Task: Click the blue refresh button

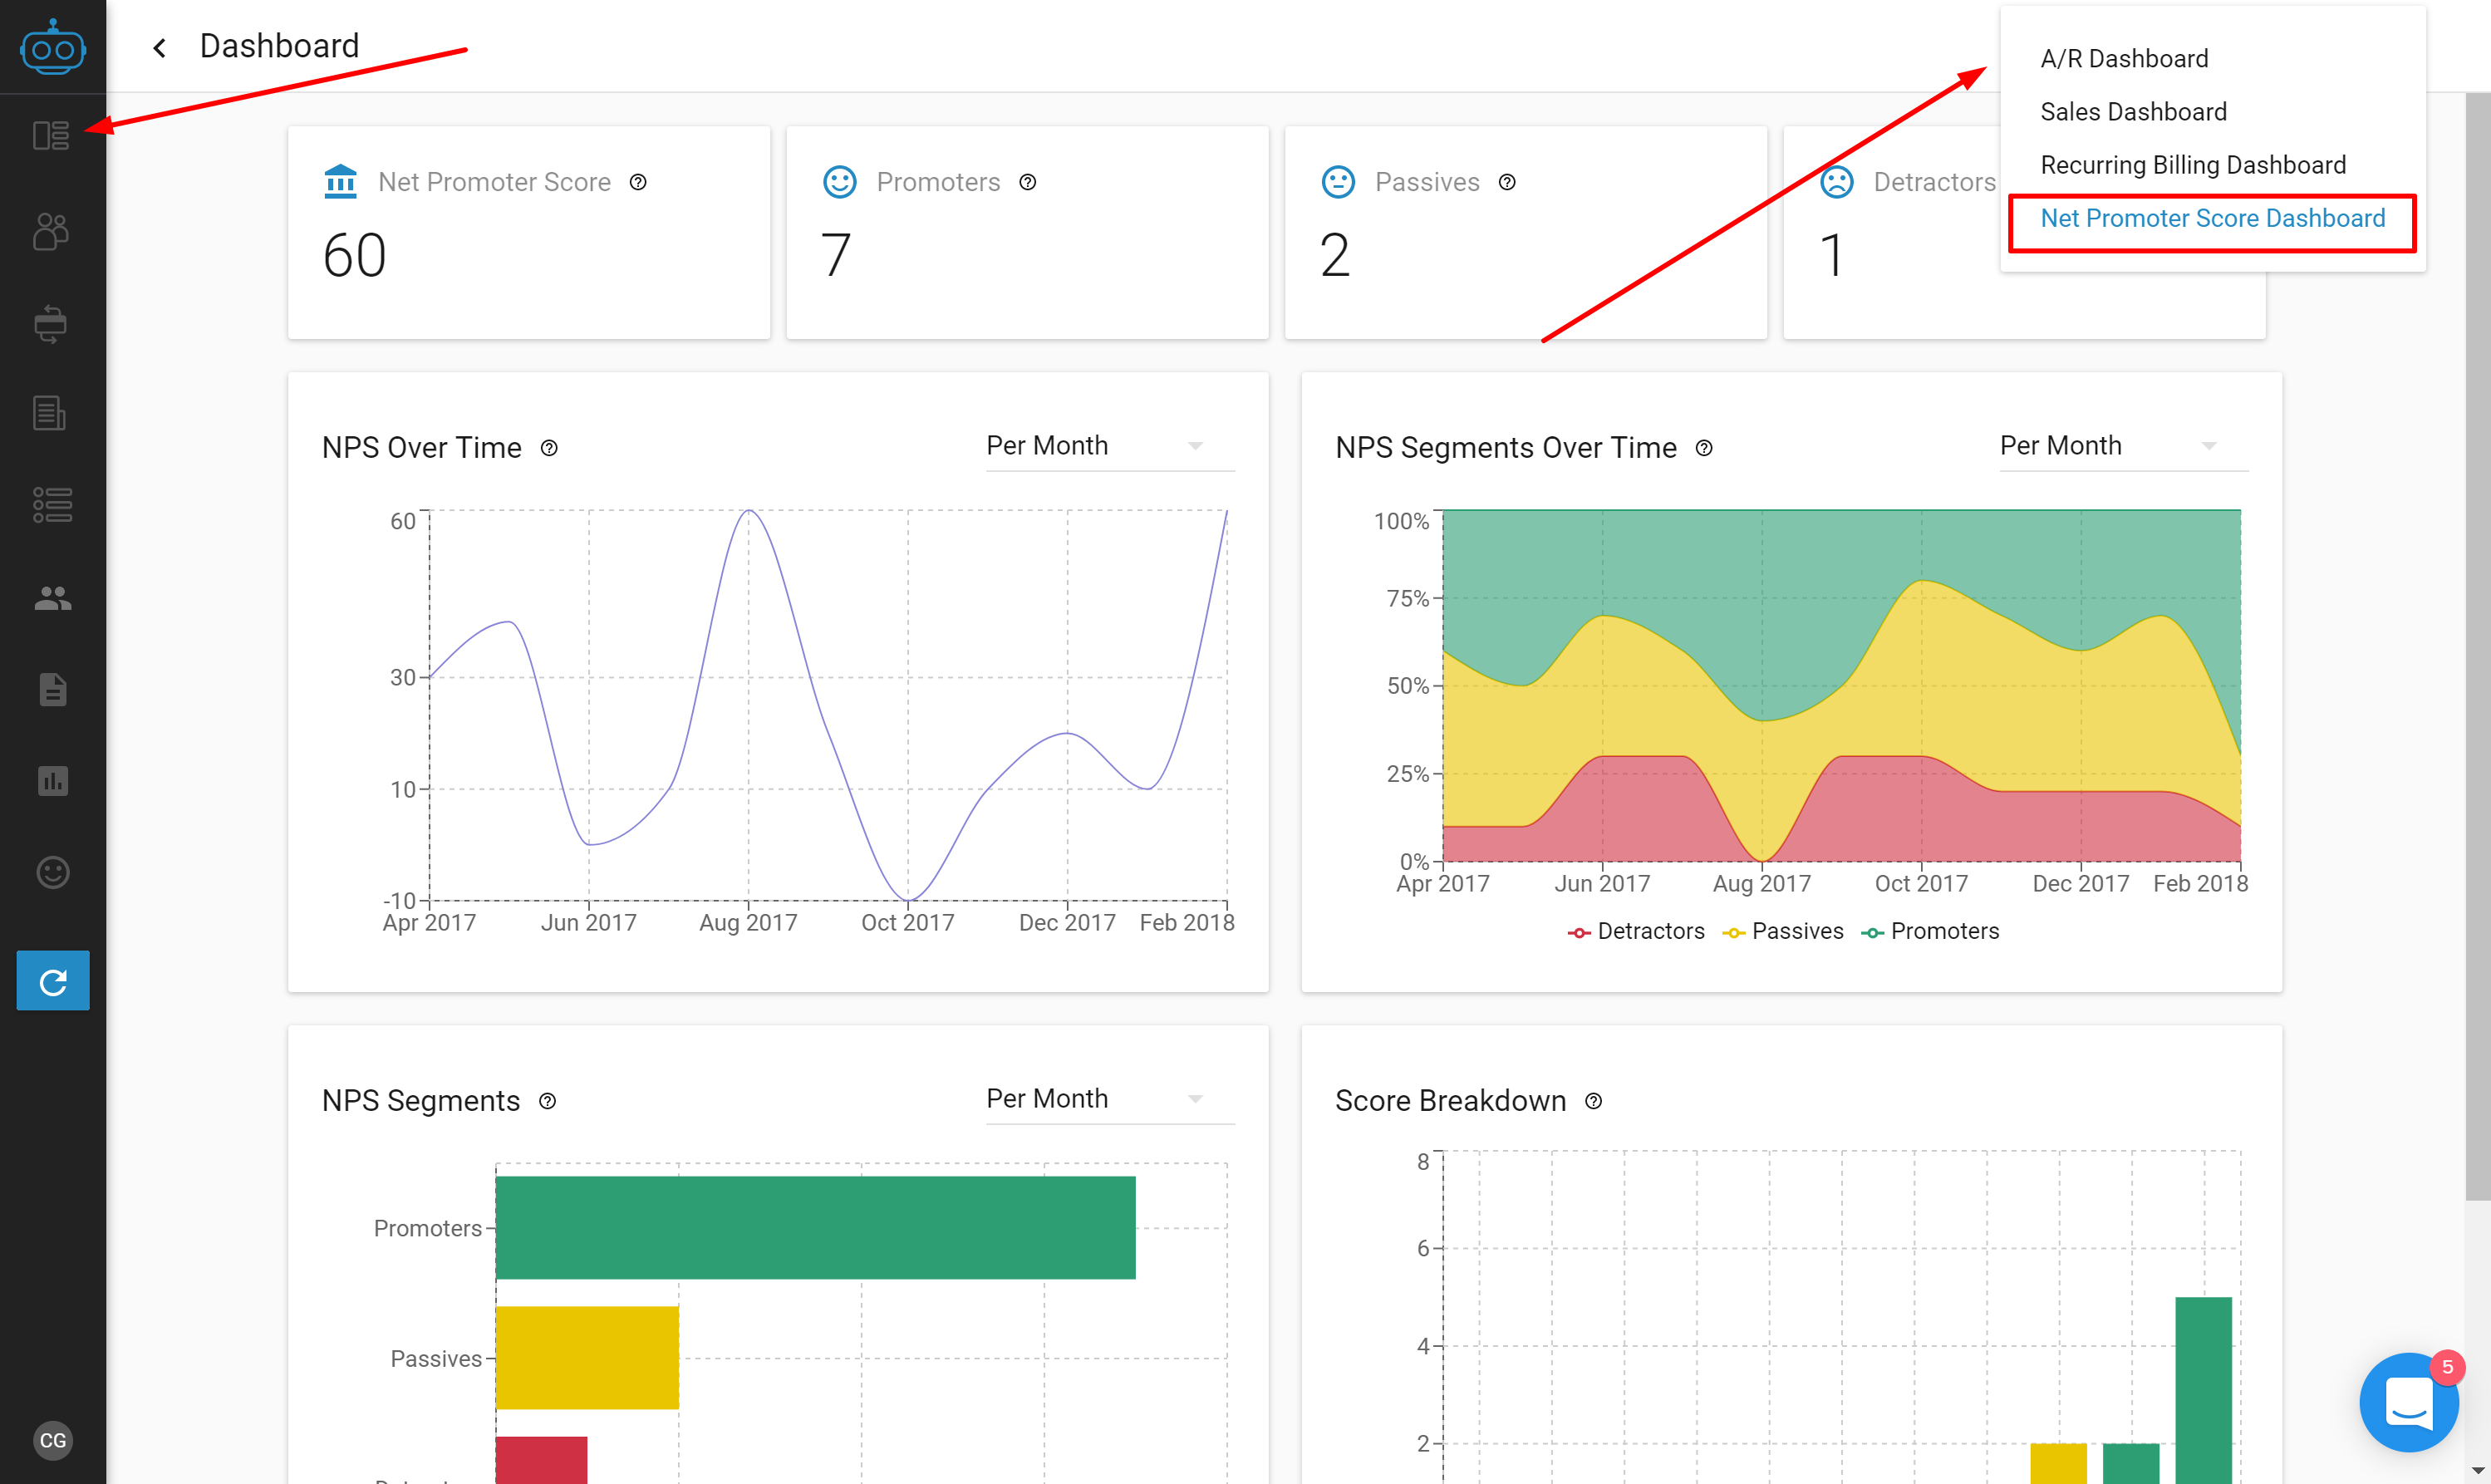Action: (x=53, y=981)
